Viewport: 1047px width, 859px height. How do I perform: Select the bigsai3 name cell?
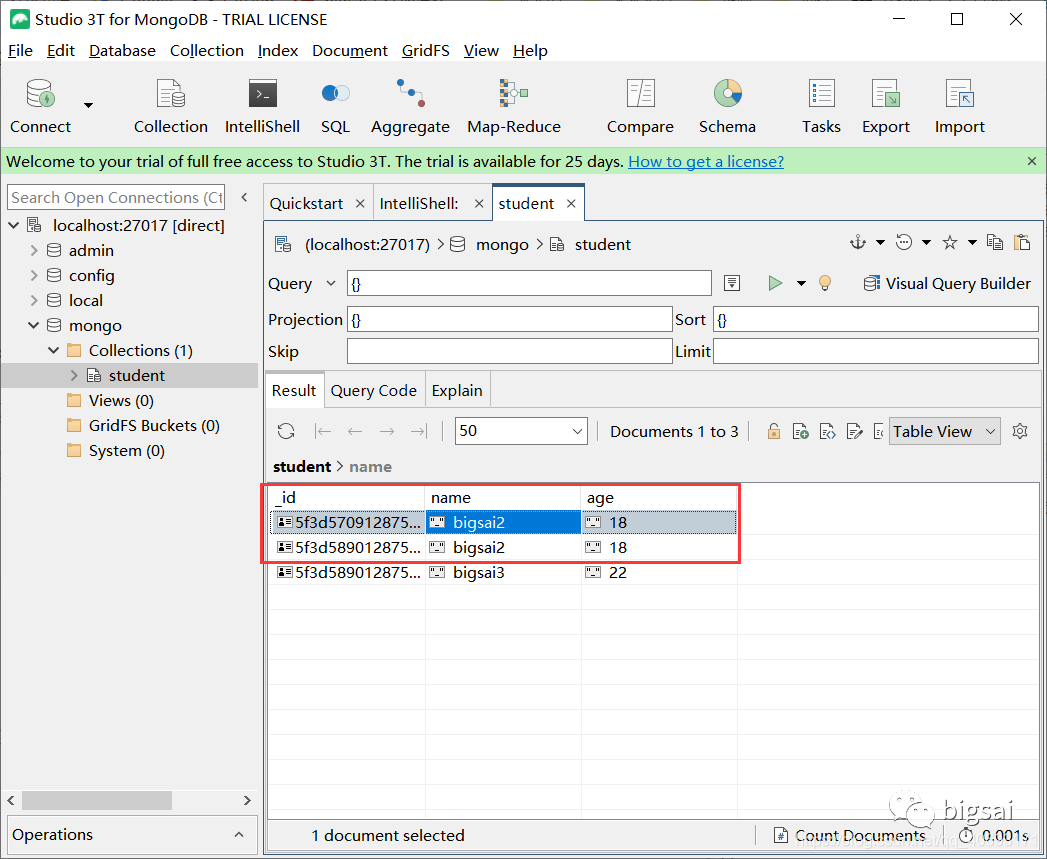coord(503,572)
